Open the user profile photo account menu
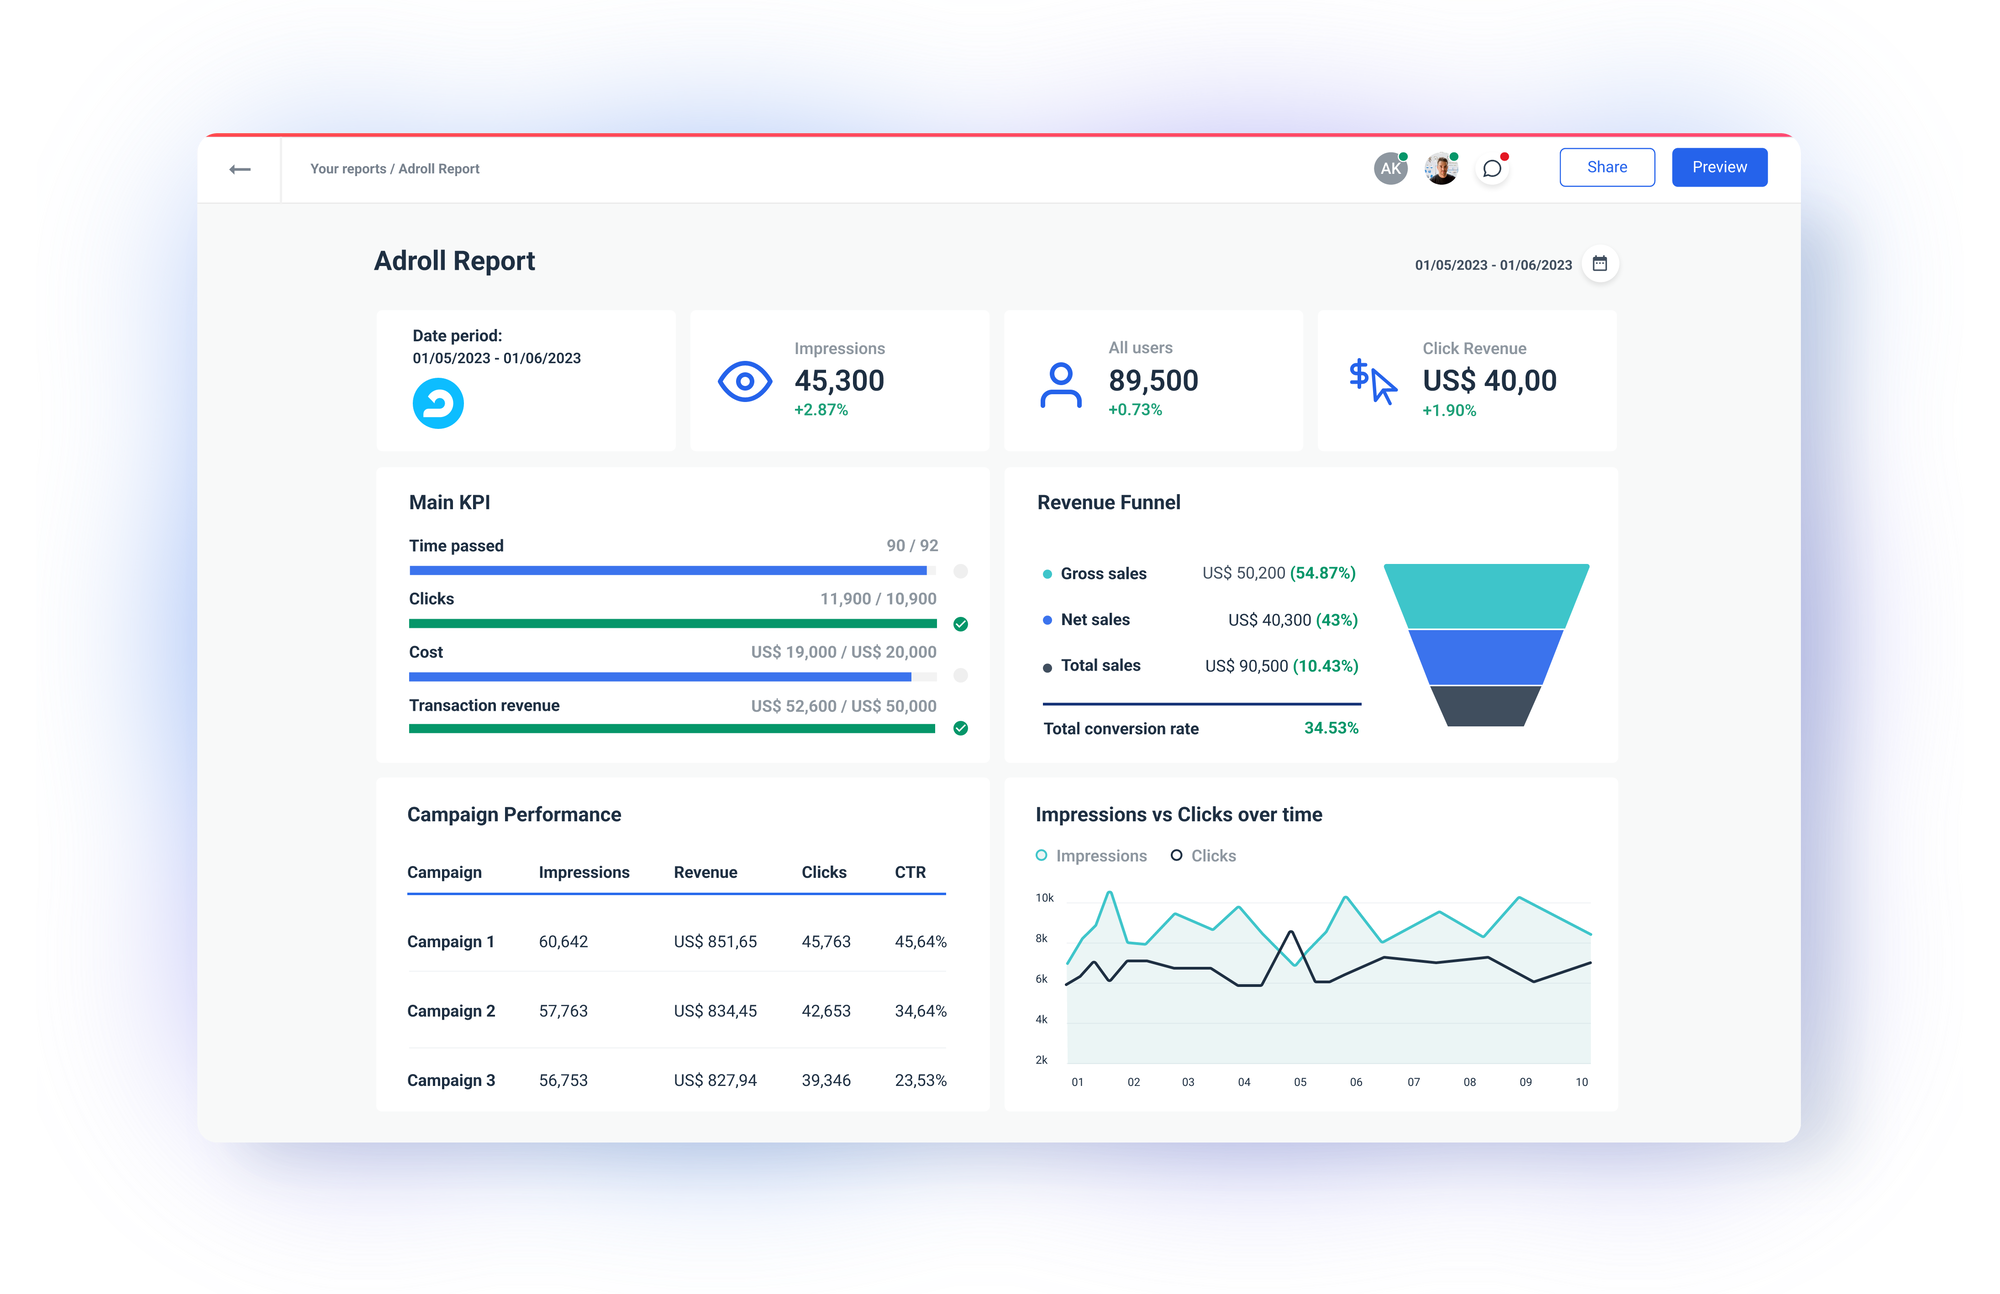Viewport: 2000px width, 1294px height. 1441,167
